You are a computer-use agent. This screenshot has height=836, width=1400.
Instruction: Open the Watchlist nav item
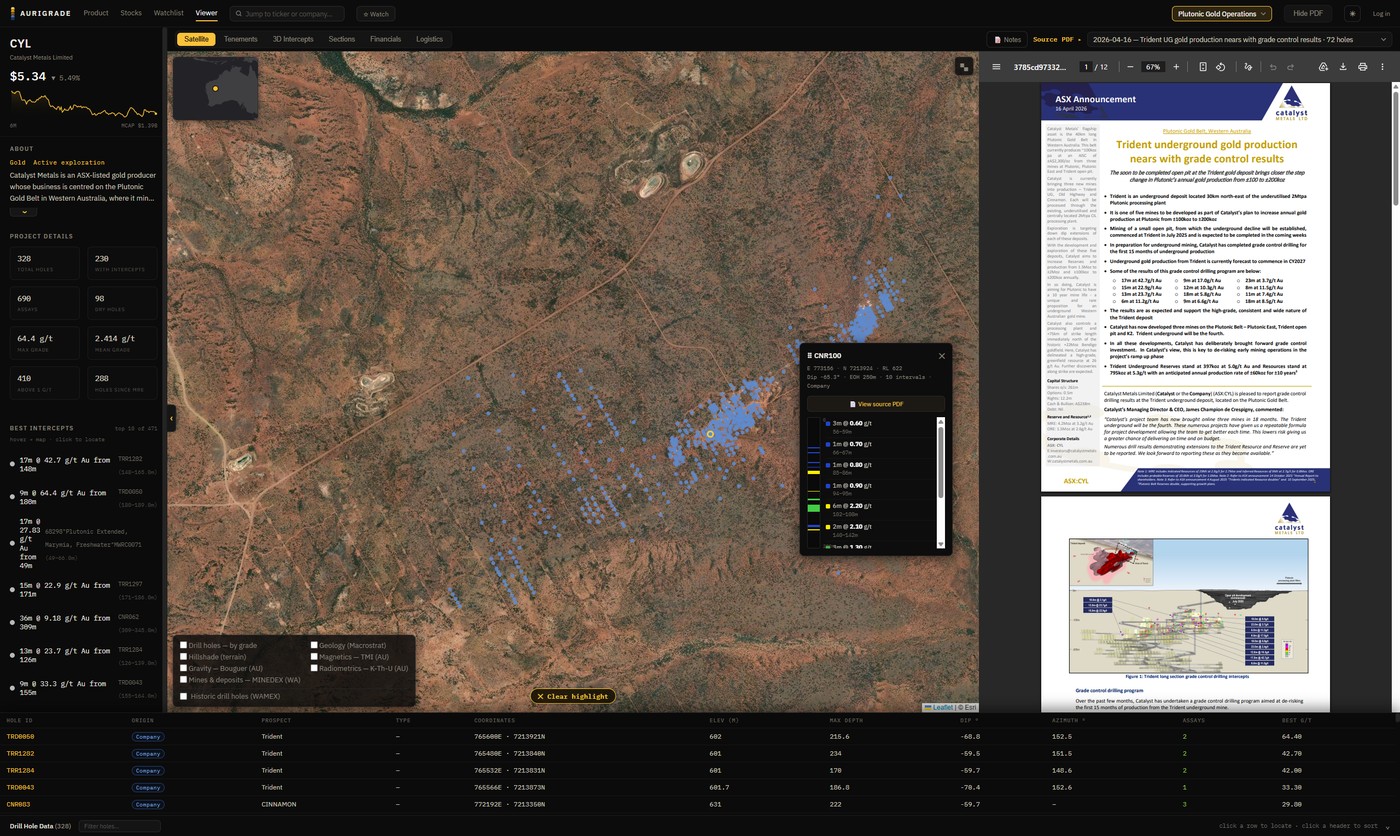169,13
